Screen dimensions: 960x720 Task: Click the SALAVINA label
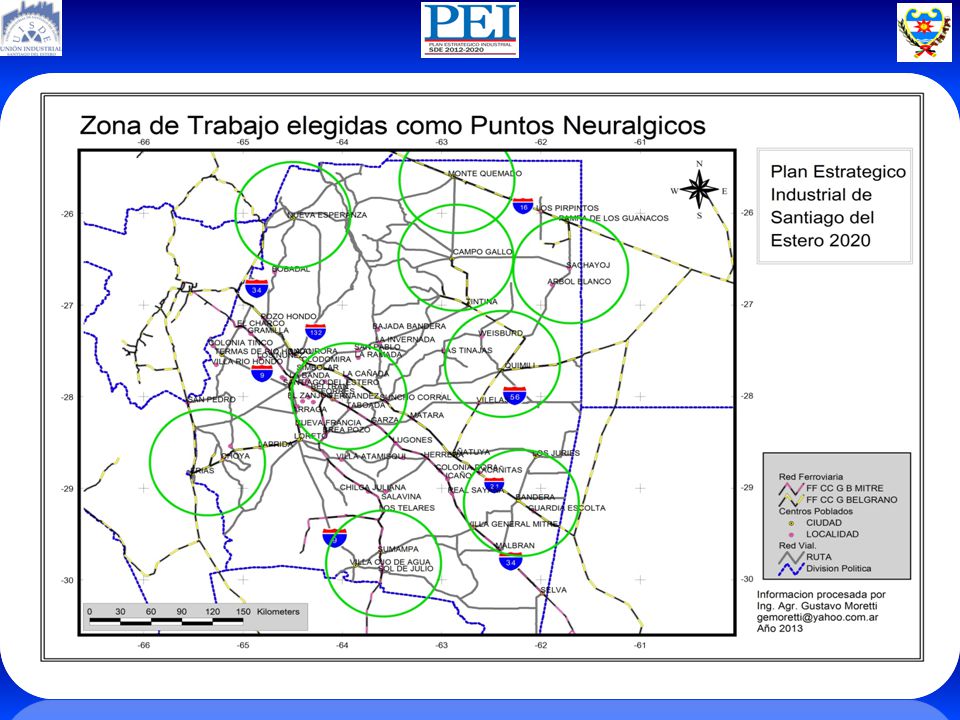[401, 497]
